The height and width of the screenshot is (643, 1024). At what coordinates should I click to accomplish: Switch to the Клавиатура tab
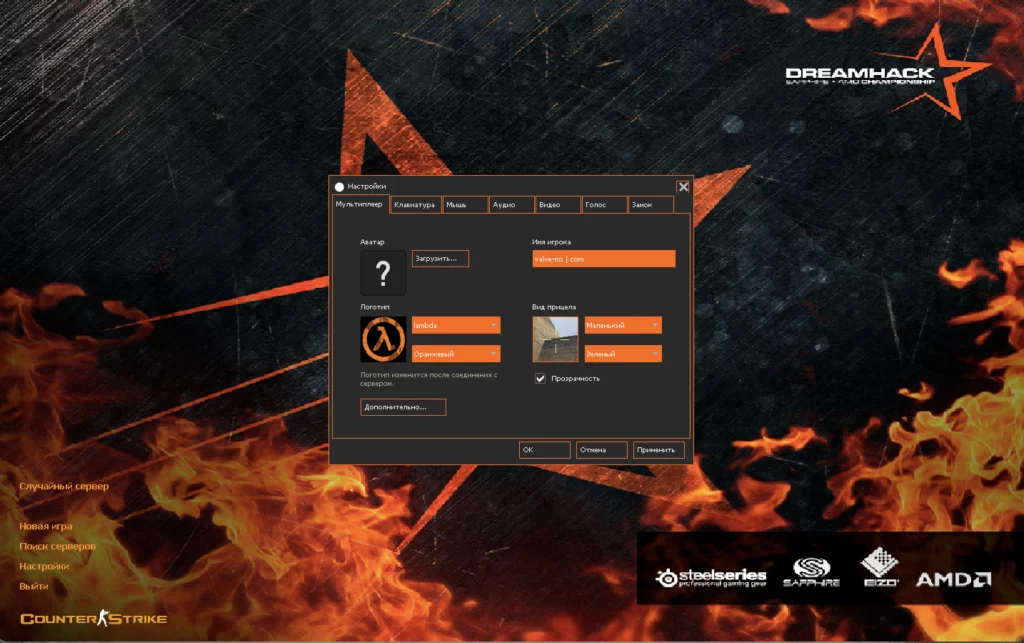pyautogui.click(x=415, y=204)
